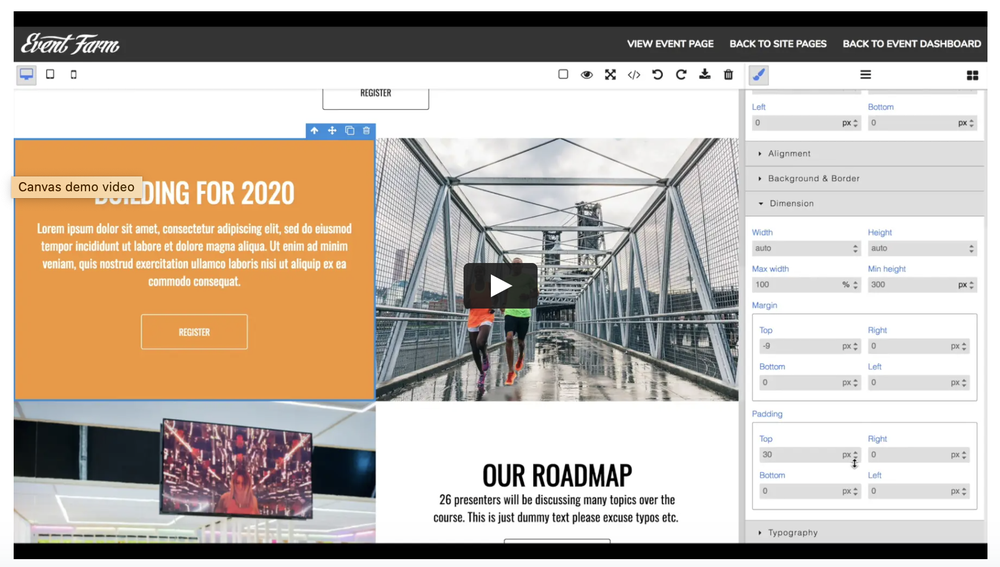Image resolution: width=1000 pixels, height=567 pixels.
Task: Select the 26 presenters paragraph
Action: pyautogui.click(x=556, y=508)
